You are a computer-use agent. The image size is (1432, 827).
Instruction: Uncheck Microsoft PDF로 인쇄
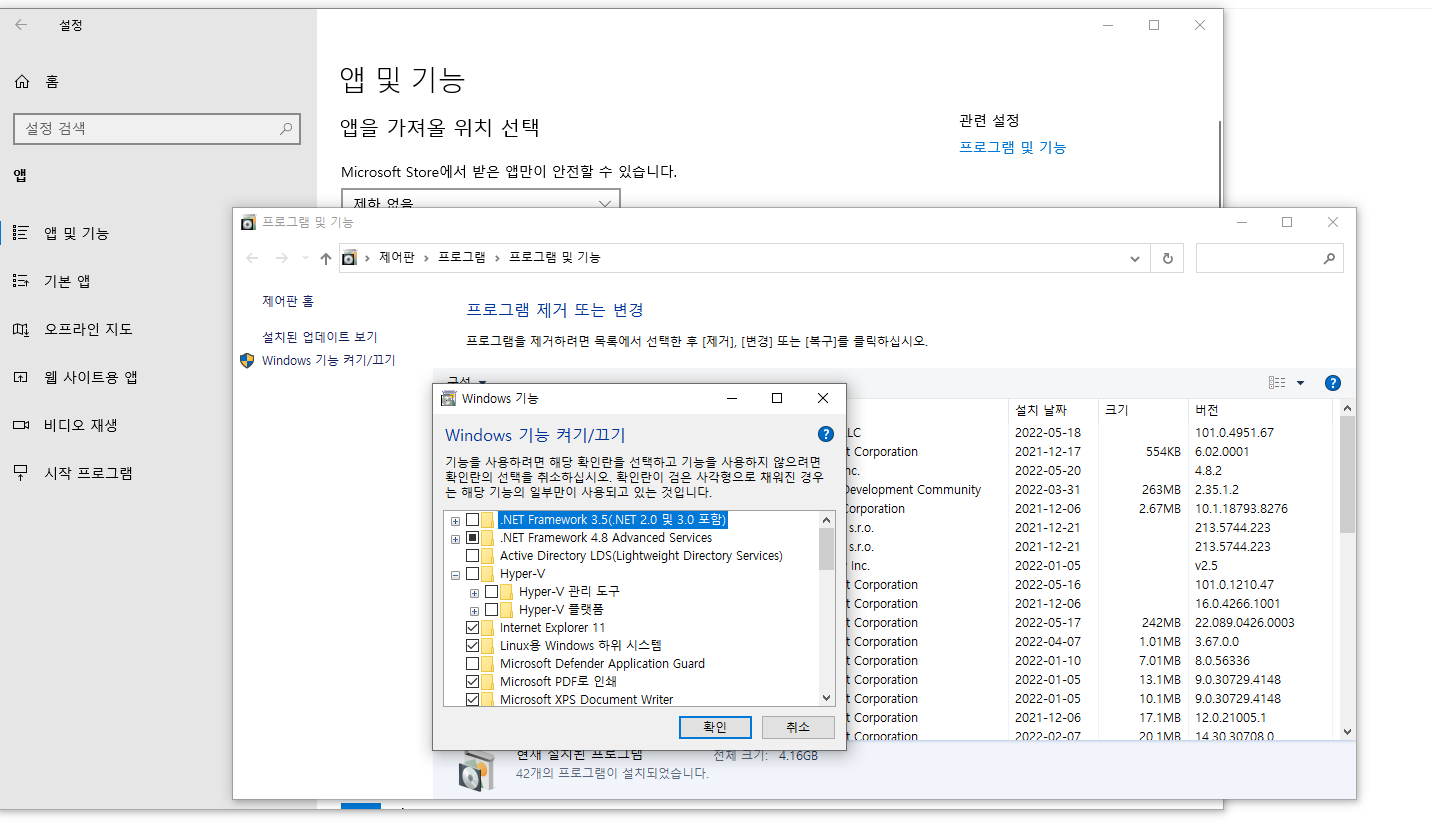[x=472, y=682]
